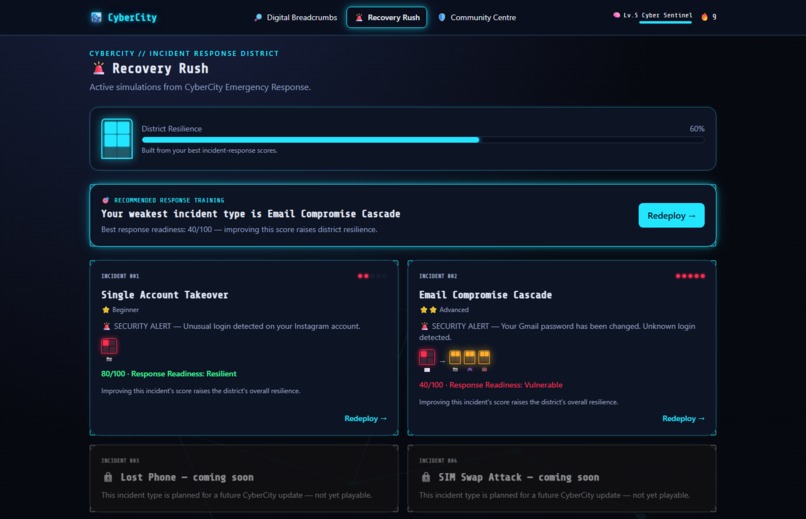Image resolution: width=806 pixels, height=519 pixels.
Task: Click the last yellow cascade account block
Action: click(484, 357)
